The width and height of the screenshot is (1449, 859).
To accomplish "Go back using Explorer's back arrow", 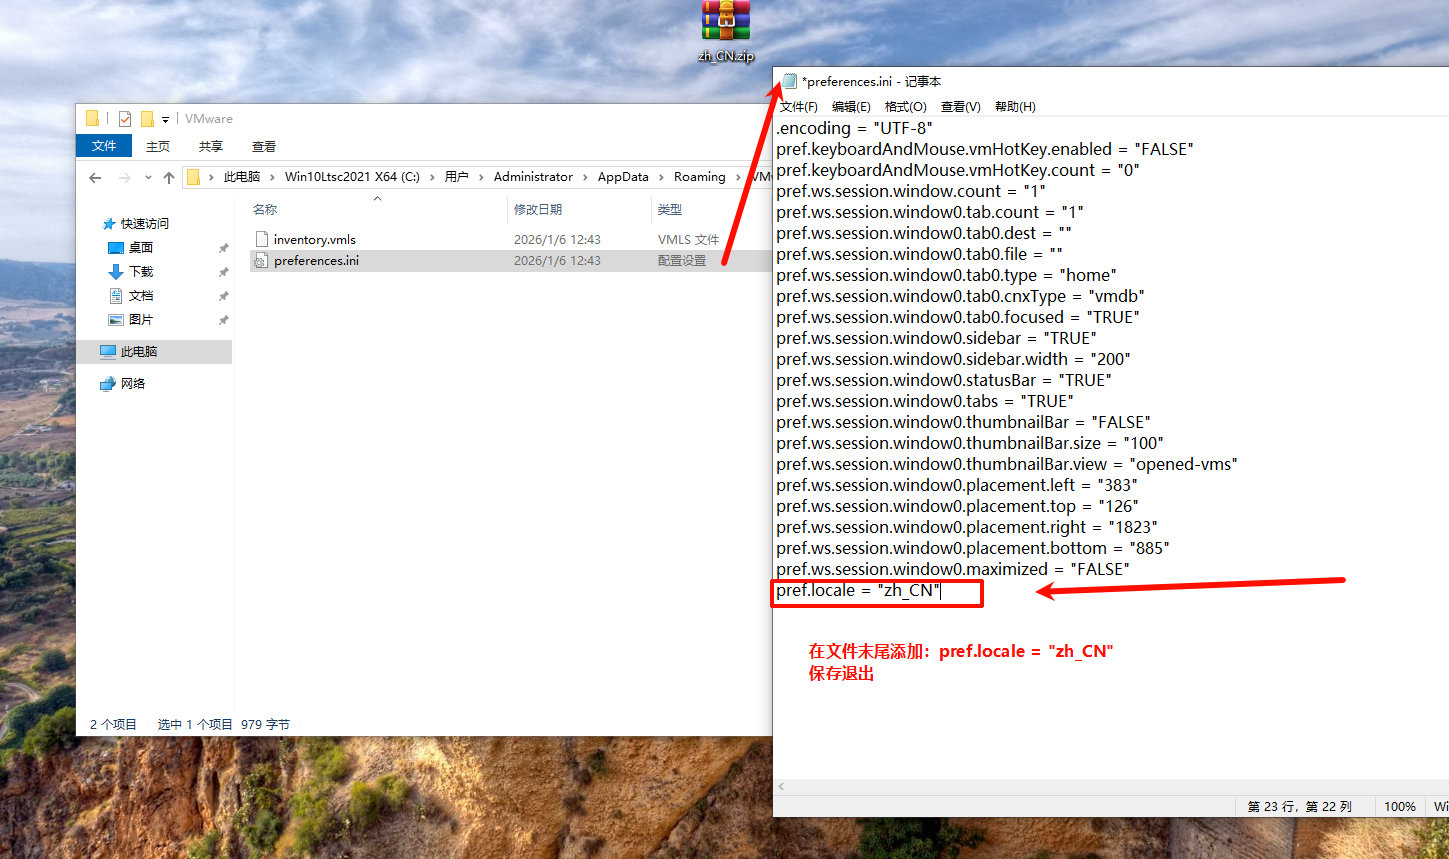I will coord(95,177).
